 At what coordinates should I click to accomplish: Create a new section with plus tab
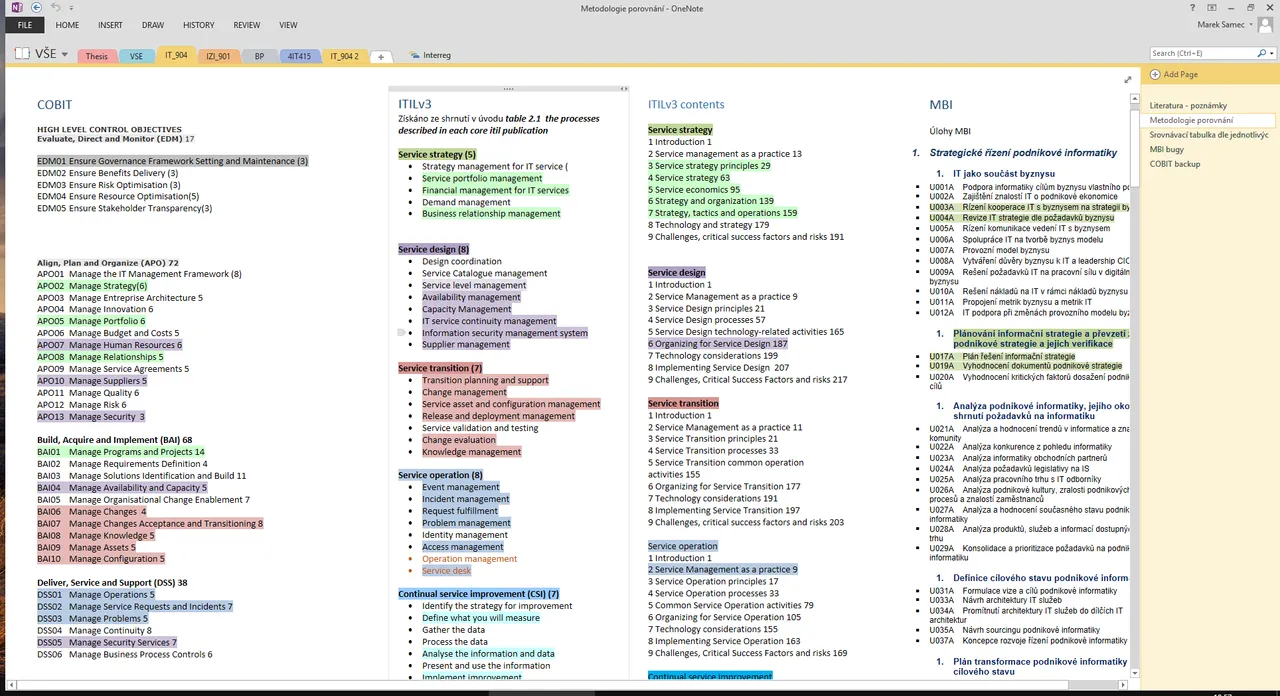381,57
